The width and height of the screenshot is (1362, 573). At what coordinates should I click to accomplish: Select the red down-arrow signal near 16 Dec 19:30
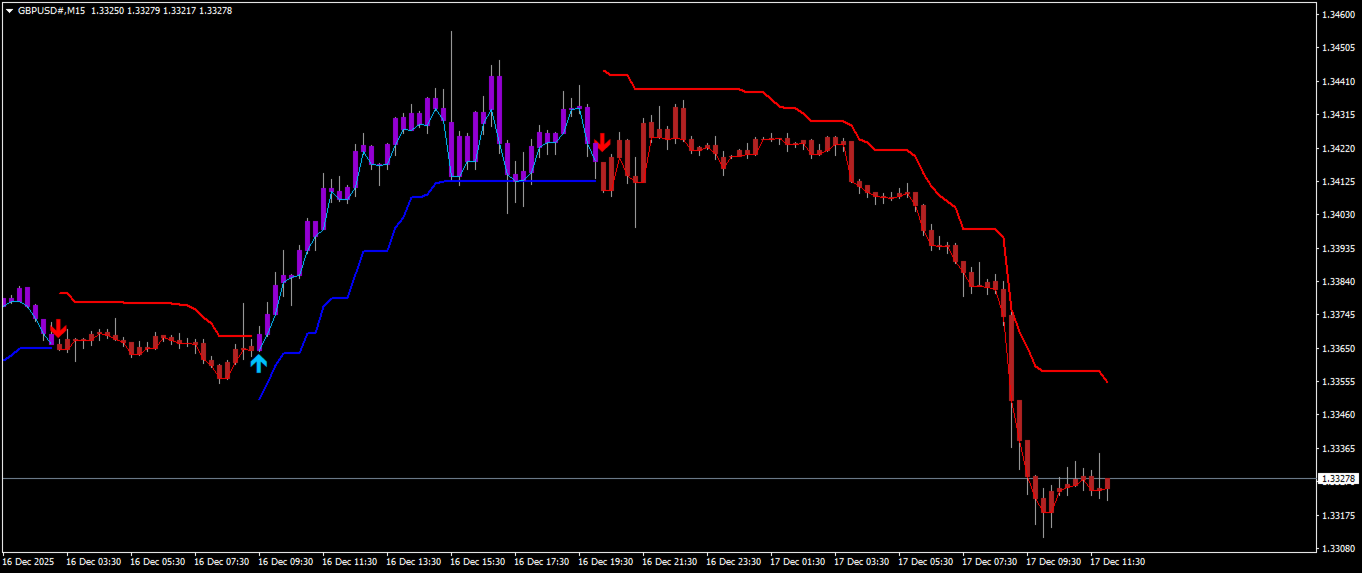(x=602, y=141)
